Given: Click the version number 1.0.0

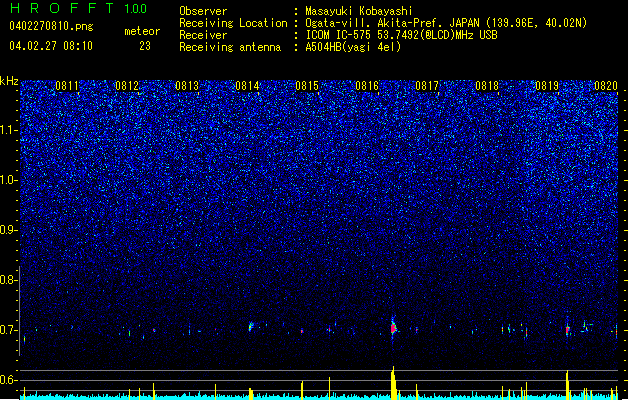Looking at the screenshot, I should 135,9.
